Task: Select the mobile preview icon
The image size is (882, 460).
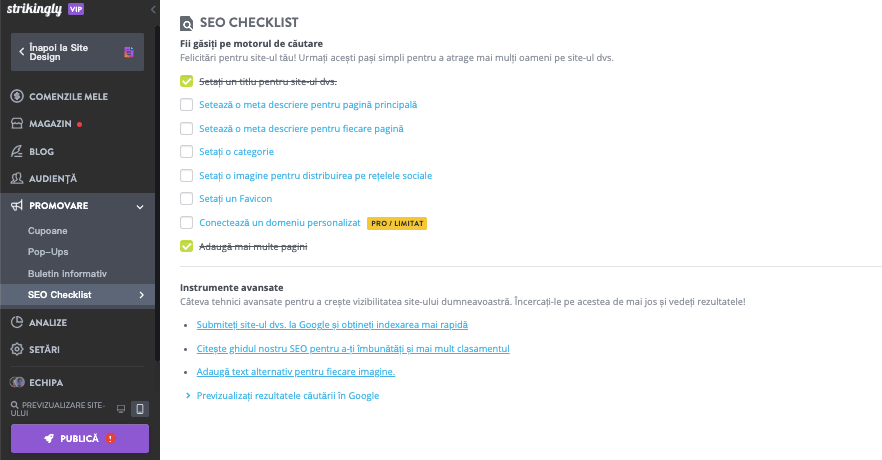Action: coord(140,409)
